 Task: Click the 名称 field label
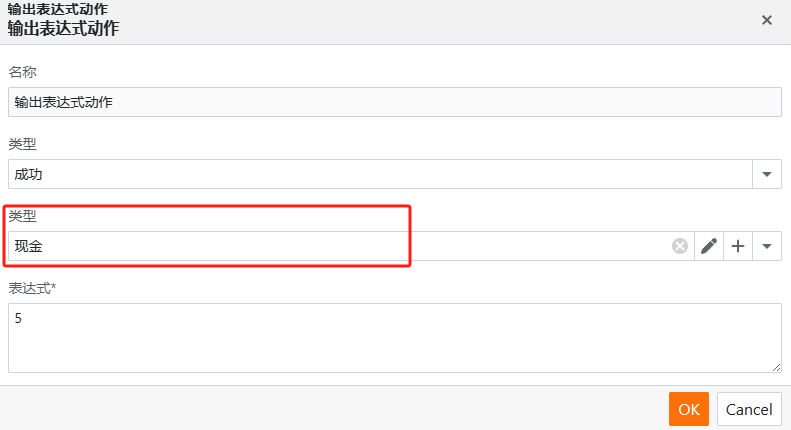[22, 72]
